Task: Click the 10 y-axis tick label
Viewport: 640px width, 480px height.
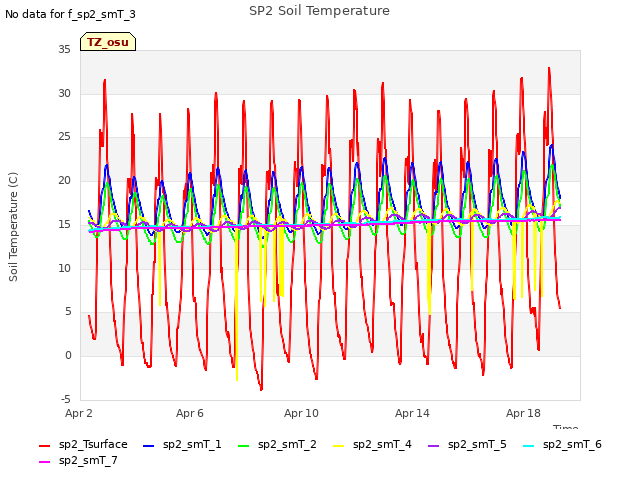Action: pyautogui.click(x=64, y=268)
